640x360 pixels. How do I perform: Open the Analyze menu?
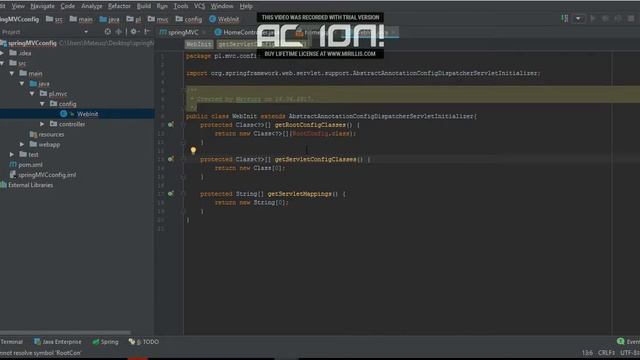(91, 6)
